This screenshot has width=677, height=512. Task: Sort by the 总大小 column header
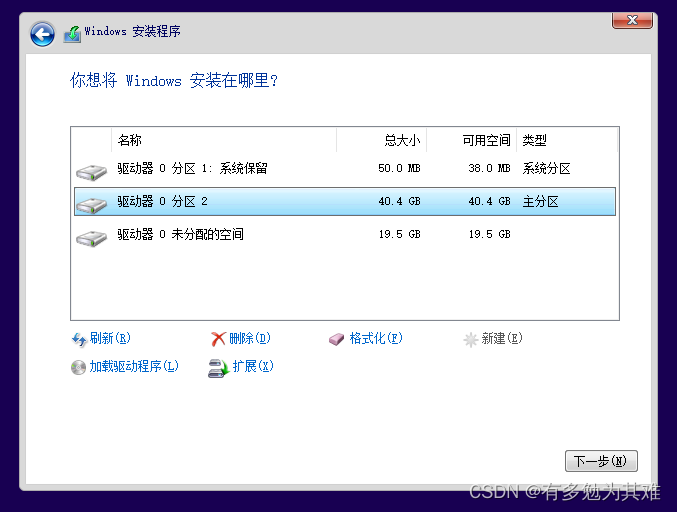click(381, 140)
